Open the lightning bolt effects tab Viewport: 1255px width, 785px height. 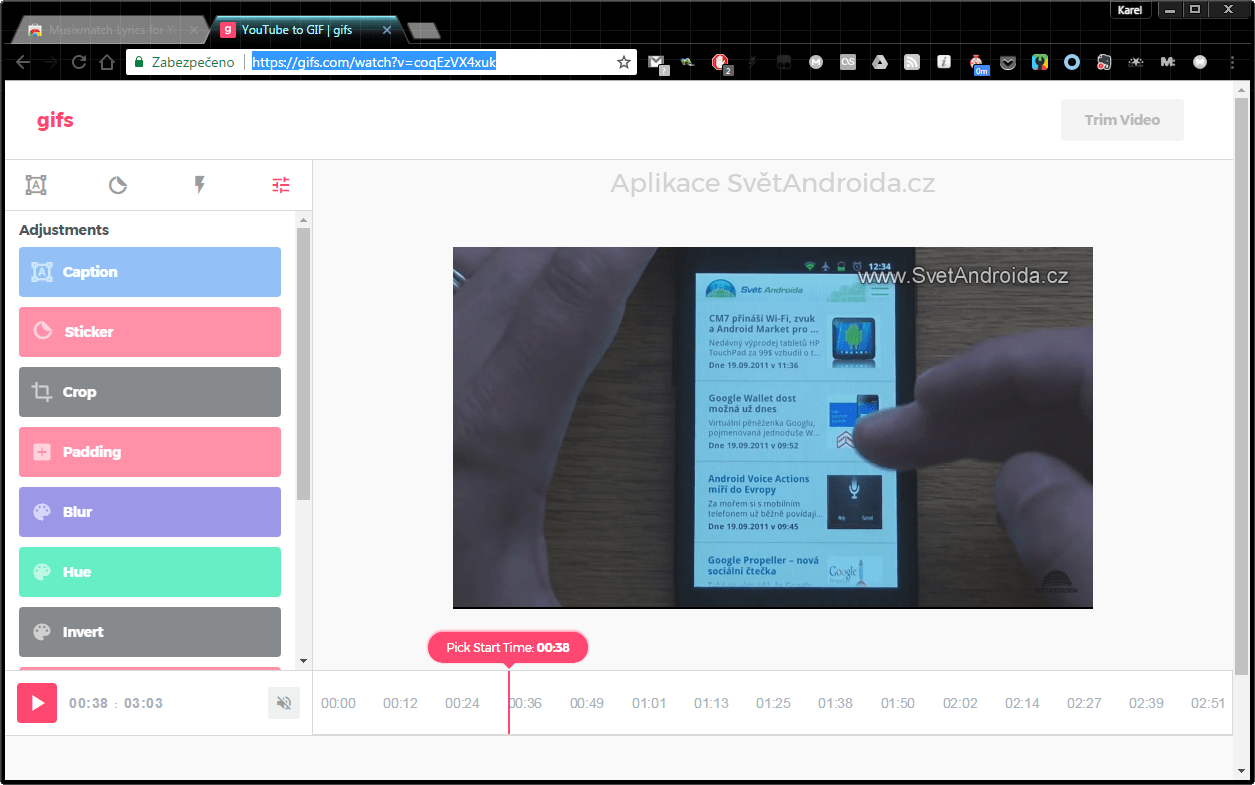200,185
